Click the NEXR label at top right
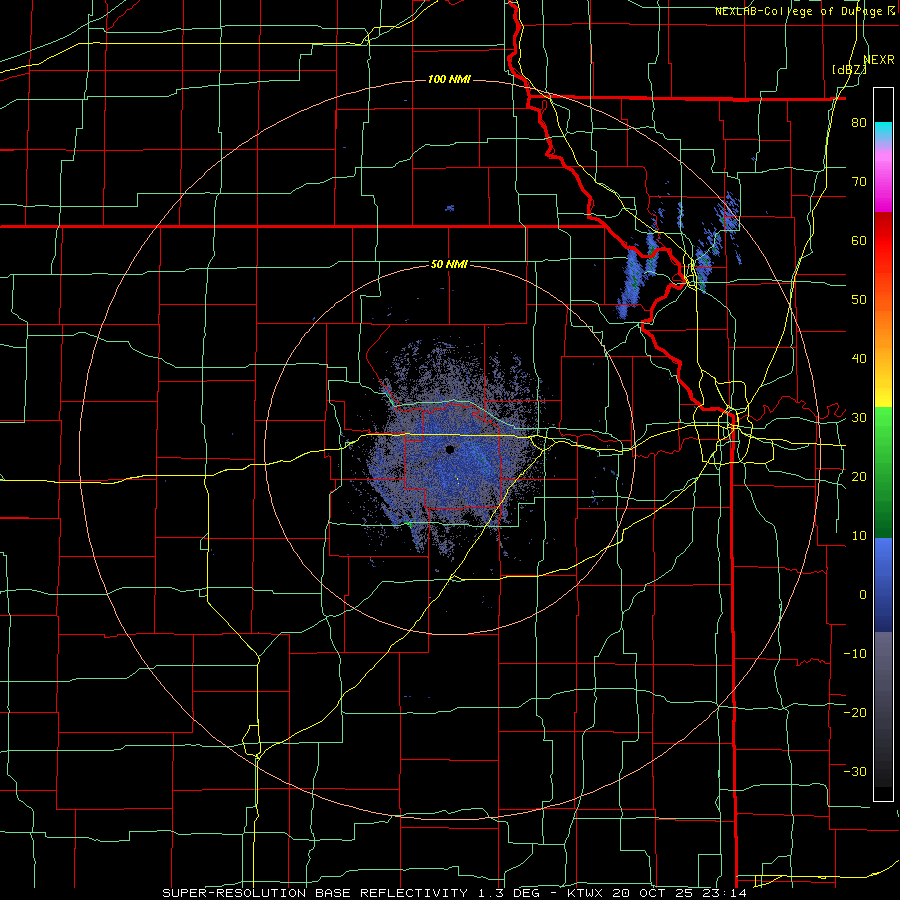 [879, 60]
